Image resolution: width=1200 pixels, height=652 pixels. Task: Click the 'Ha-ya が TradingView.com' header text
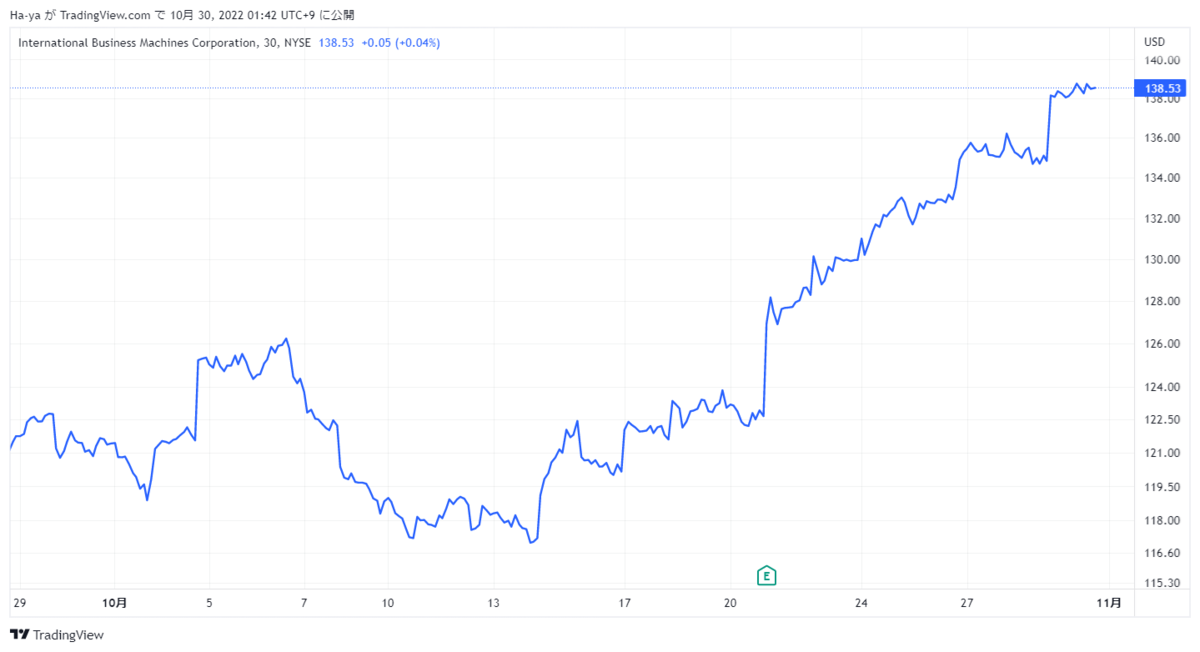click(x=80, y=15)
